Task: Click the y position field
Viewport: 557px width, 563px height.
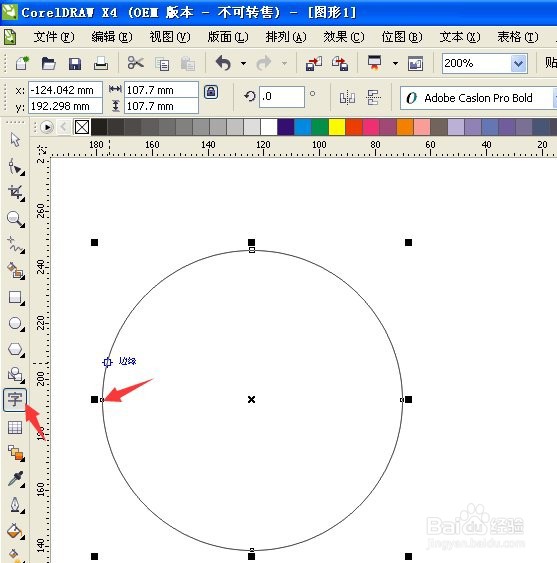Action: 65,106
